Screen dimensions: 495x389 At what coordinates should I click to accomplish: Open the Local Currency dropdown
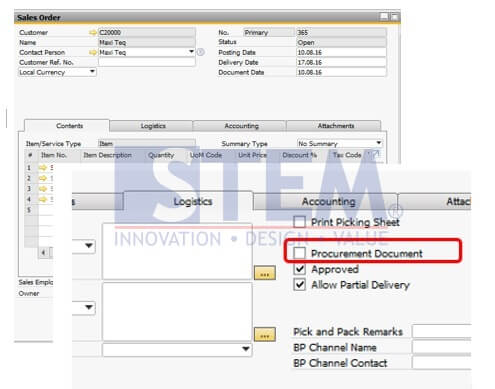click(x=92, y=72)
